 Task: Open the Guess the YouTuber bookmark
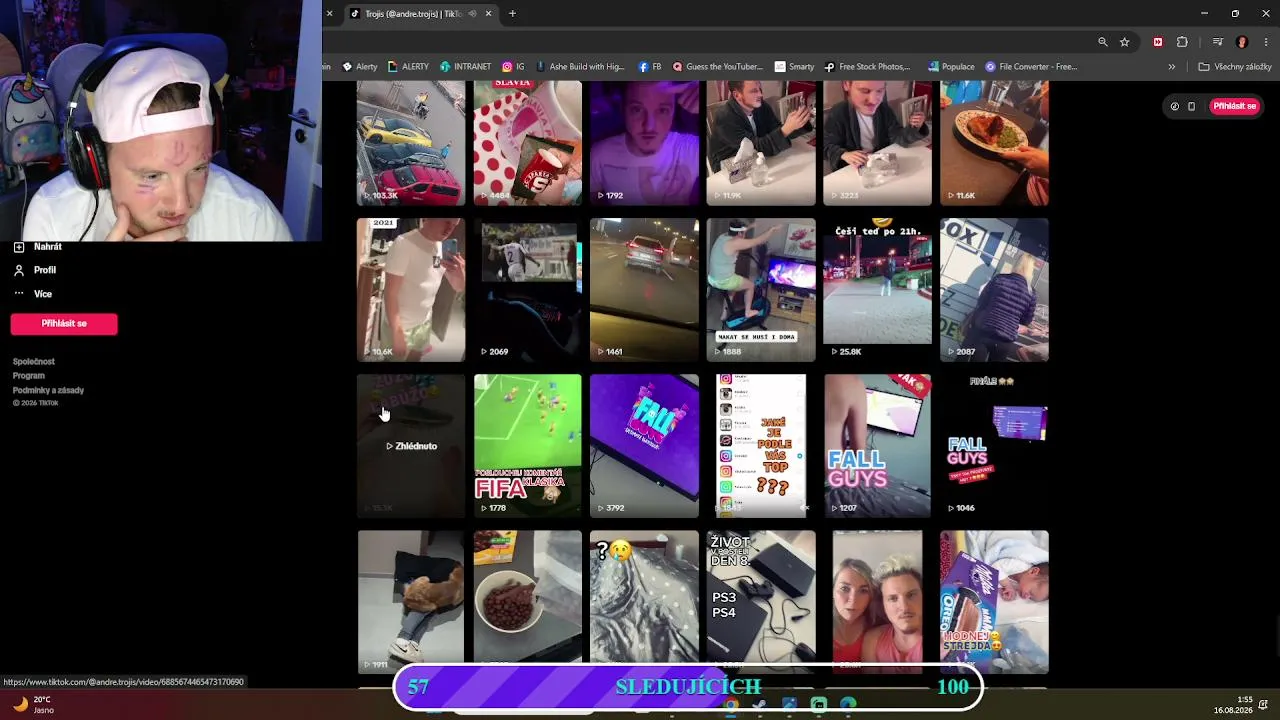(718, 67)
